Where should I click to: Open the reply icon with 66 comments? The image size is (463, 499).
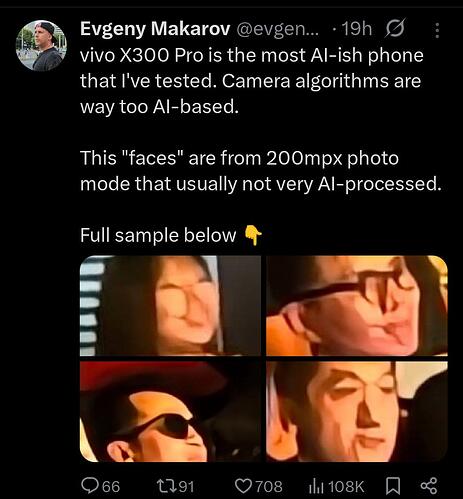pyautogui.click(x=90, y=486)
